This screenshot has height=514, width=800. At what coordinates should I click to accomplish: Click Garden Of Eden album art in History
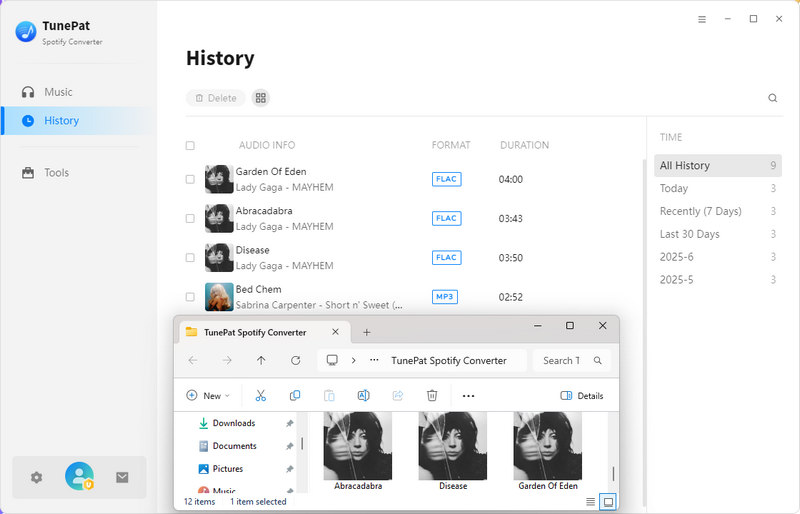219,179
